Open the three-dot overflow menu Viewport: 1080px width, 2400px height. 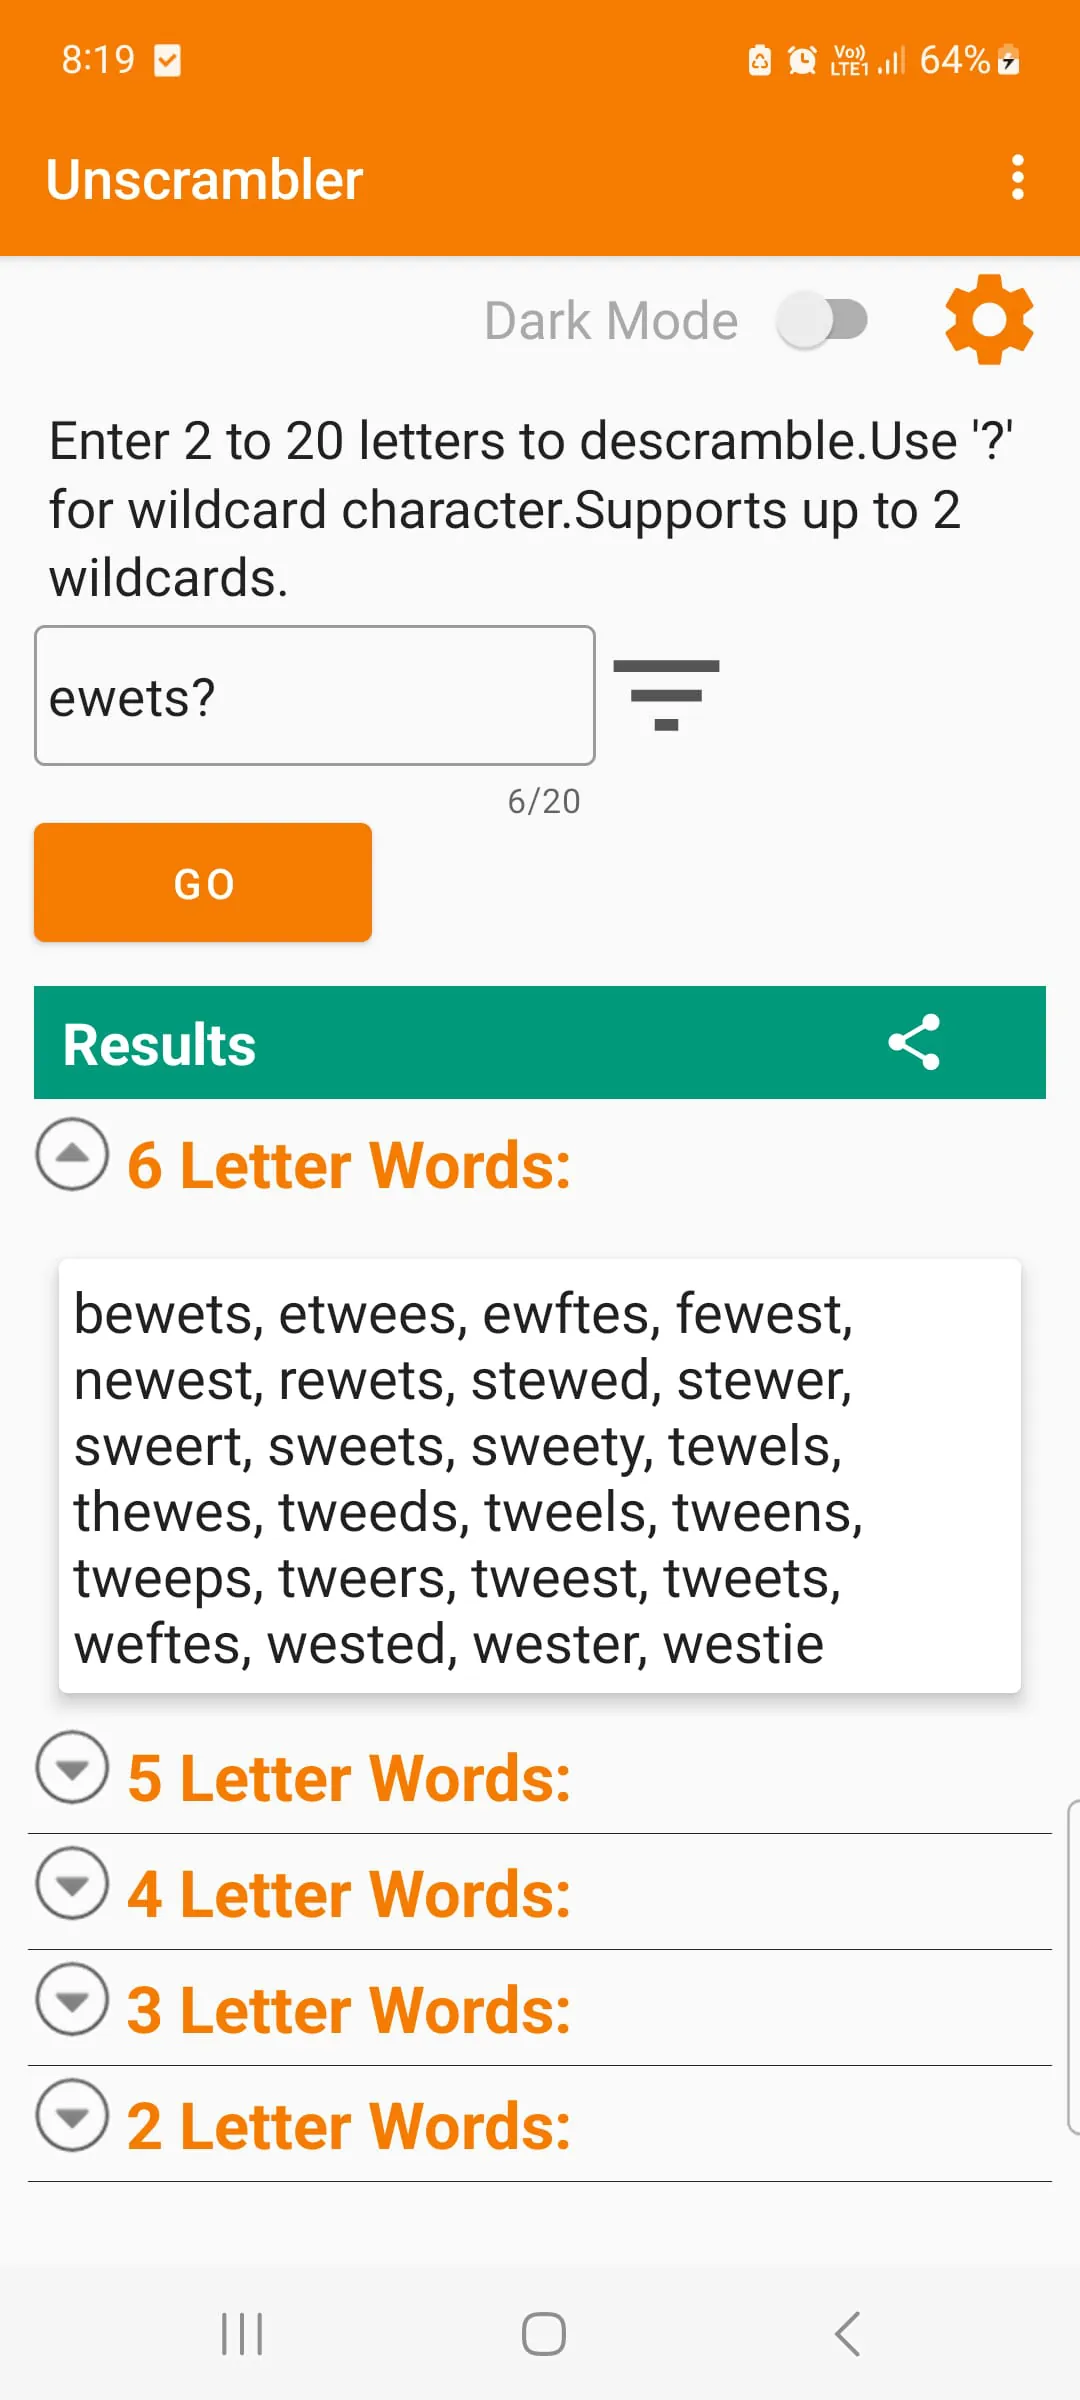coord(1017,178)
